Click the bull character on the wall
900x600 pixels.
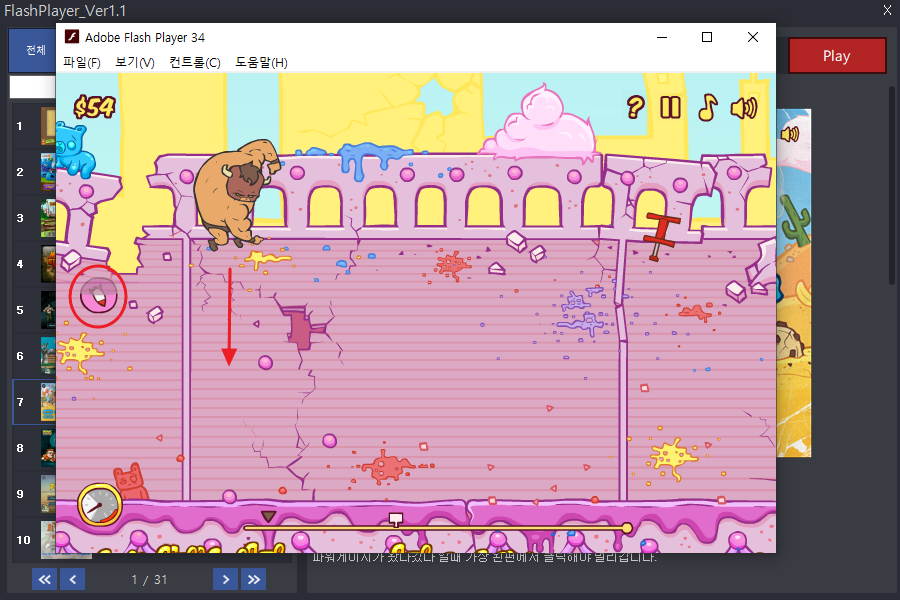click(x=234, y=194)
